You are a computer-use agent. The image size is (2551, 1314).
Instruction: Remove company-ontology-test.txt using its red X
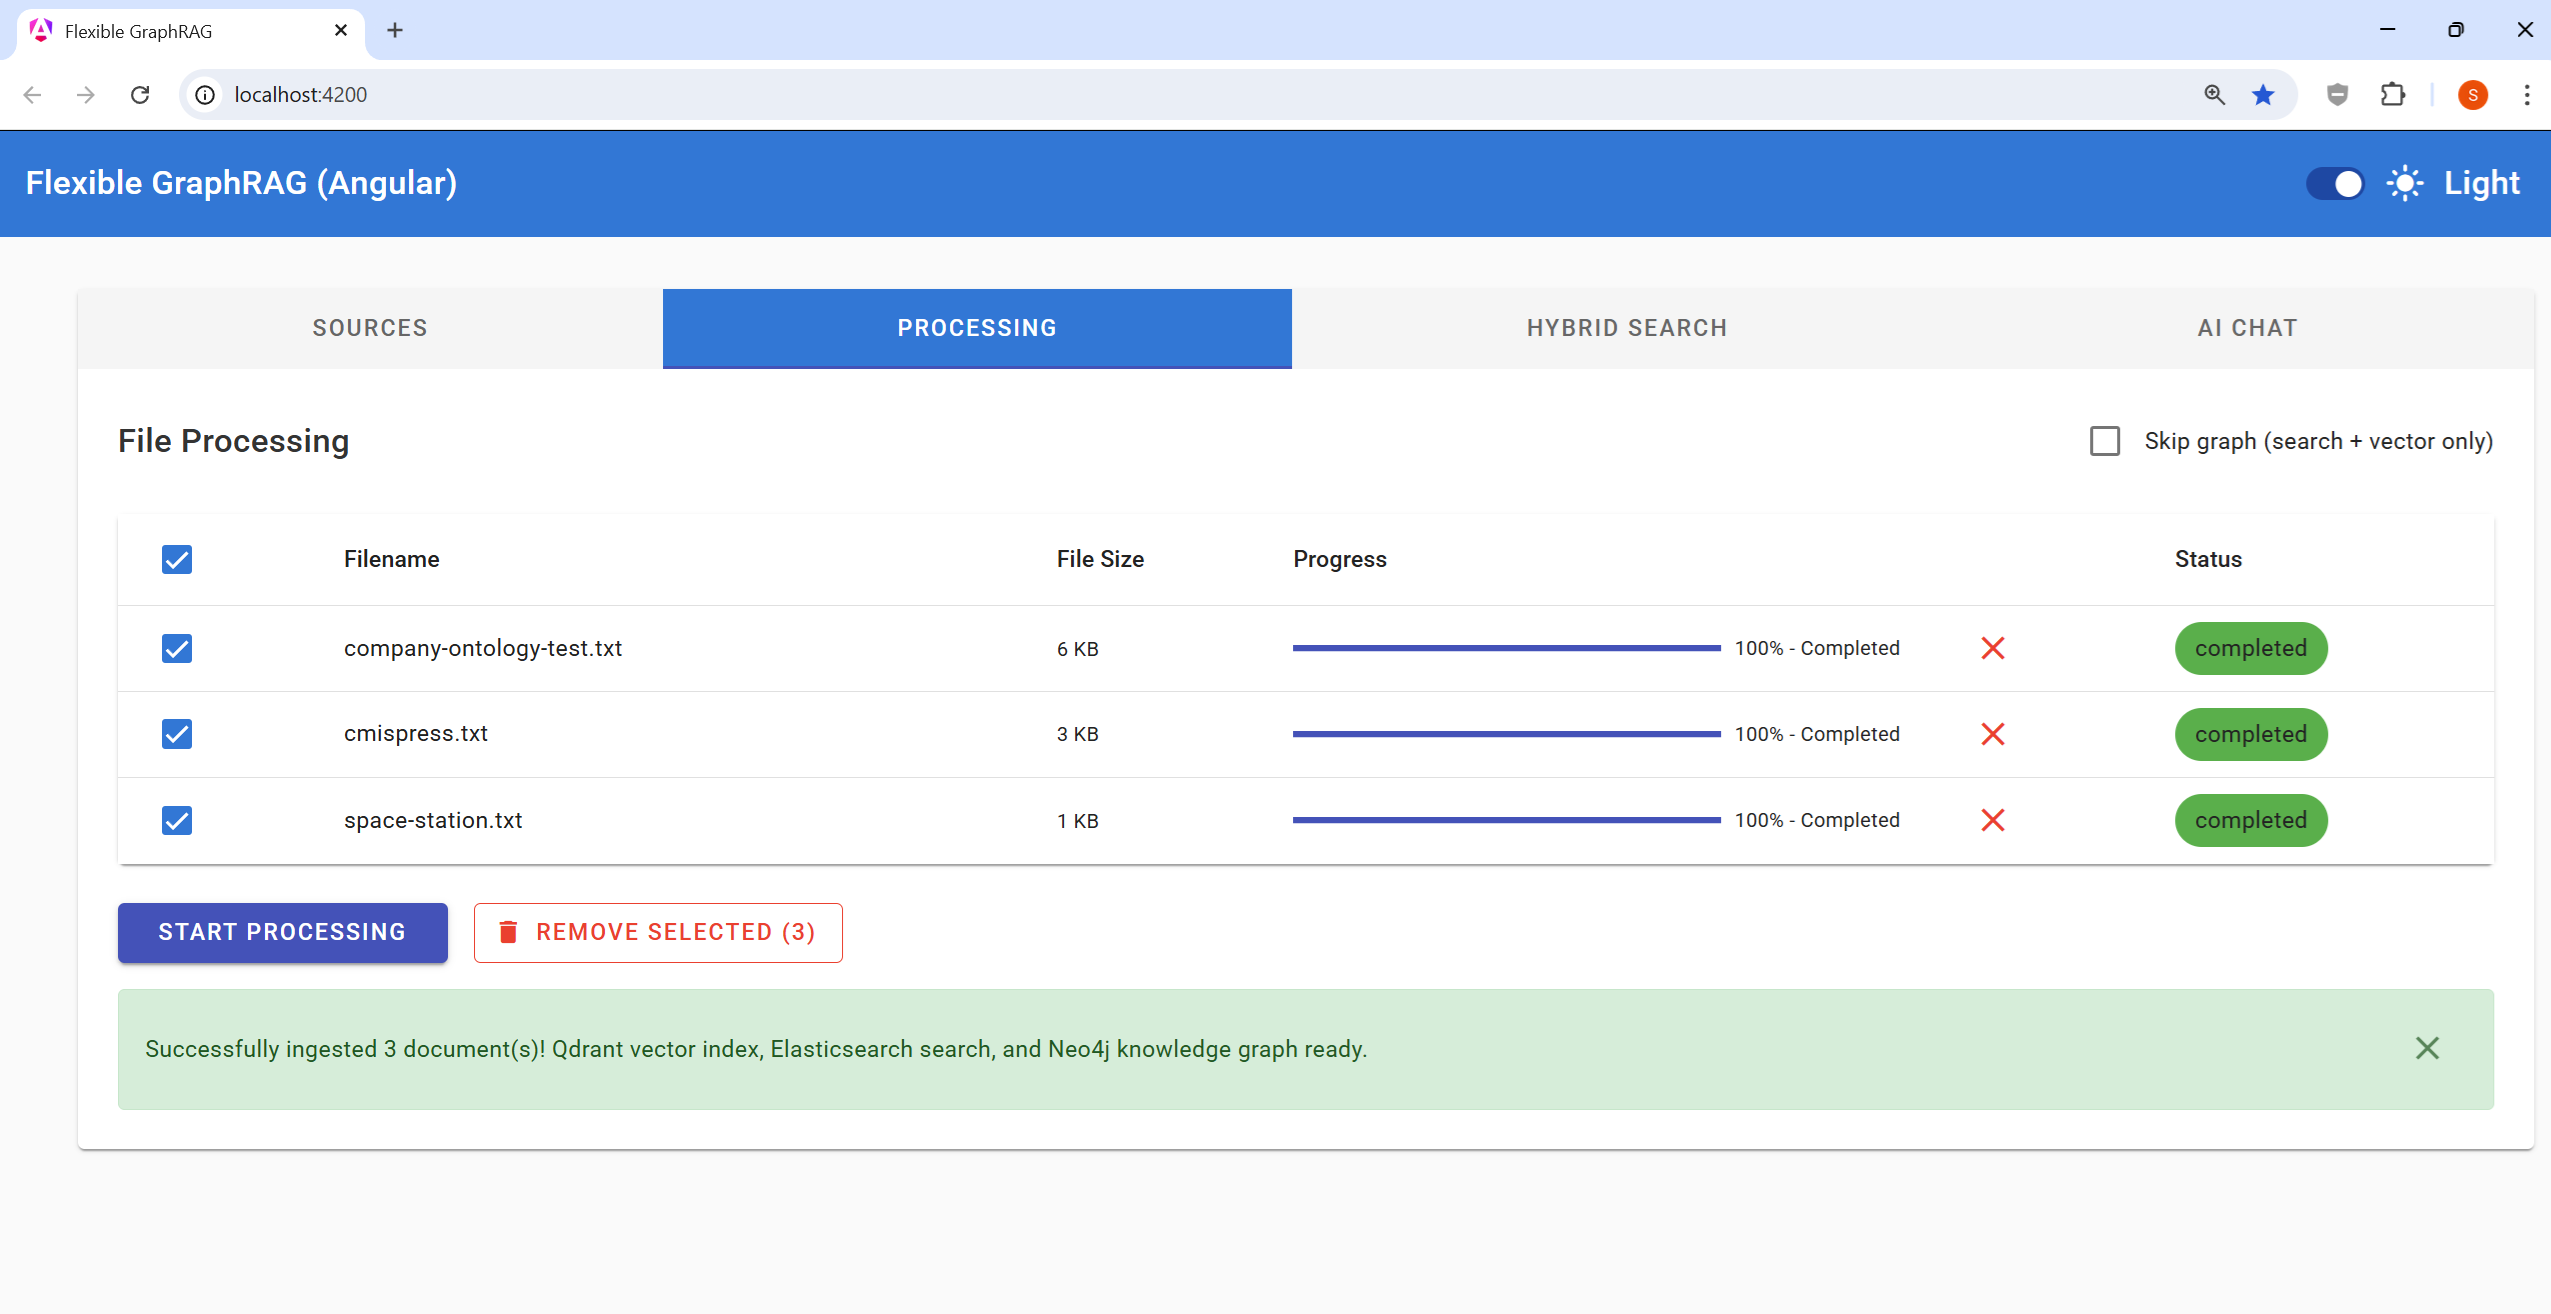pos(1992,648)
